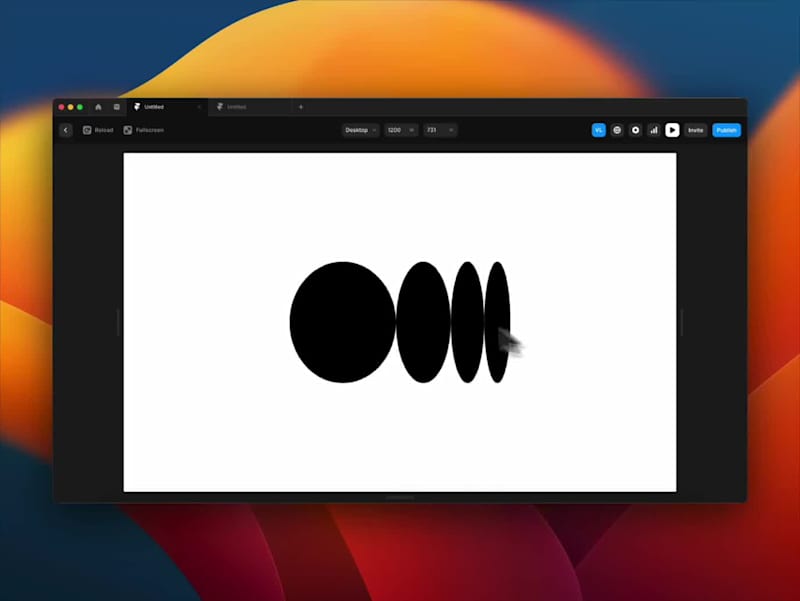Click the green maximize window button
Image resolution: width=800 pixels, height=601 pixels.
coord(80,107)
